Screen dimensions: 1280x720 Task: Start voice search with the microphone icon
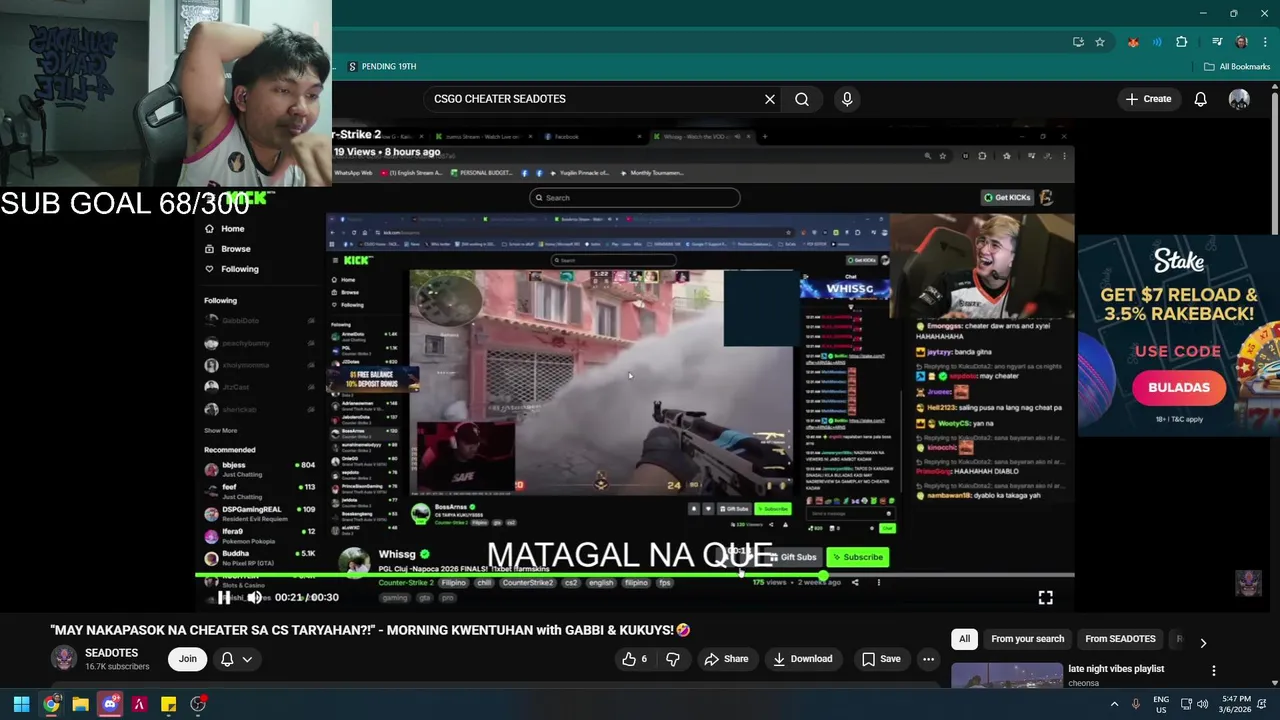(x=847, y=99)
